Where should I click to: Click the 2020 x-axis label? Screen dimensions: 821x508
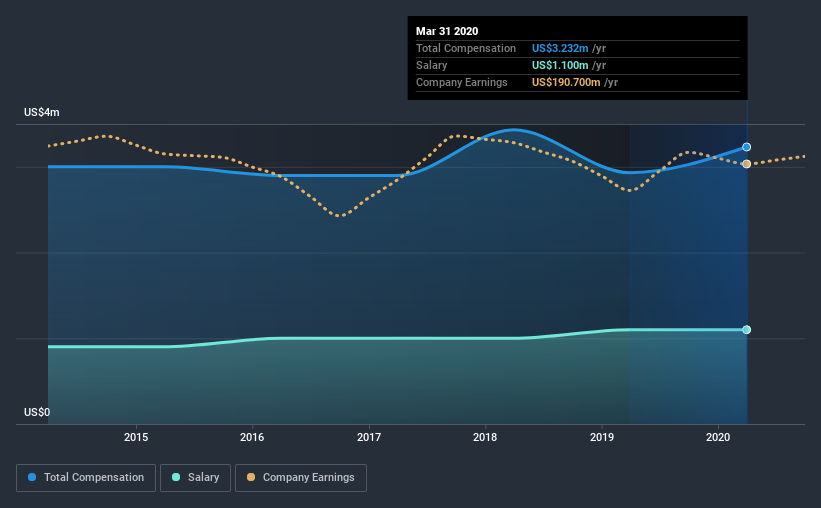coord(718,437)
